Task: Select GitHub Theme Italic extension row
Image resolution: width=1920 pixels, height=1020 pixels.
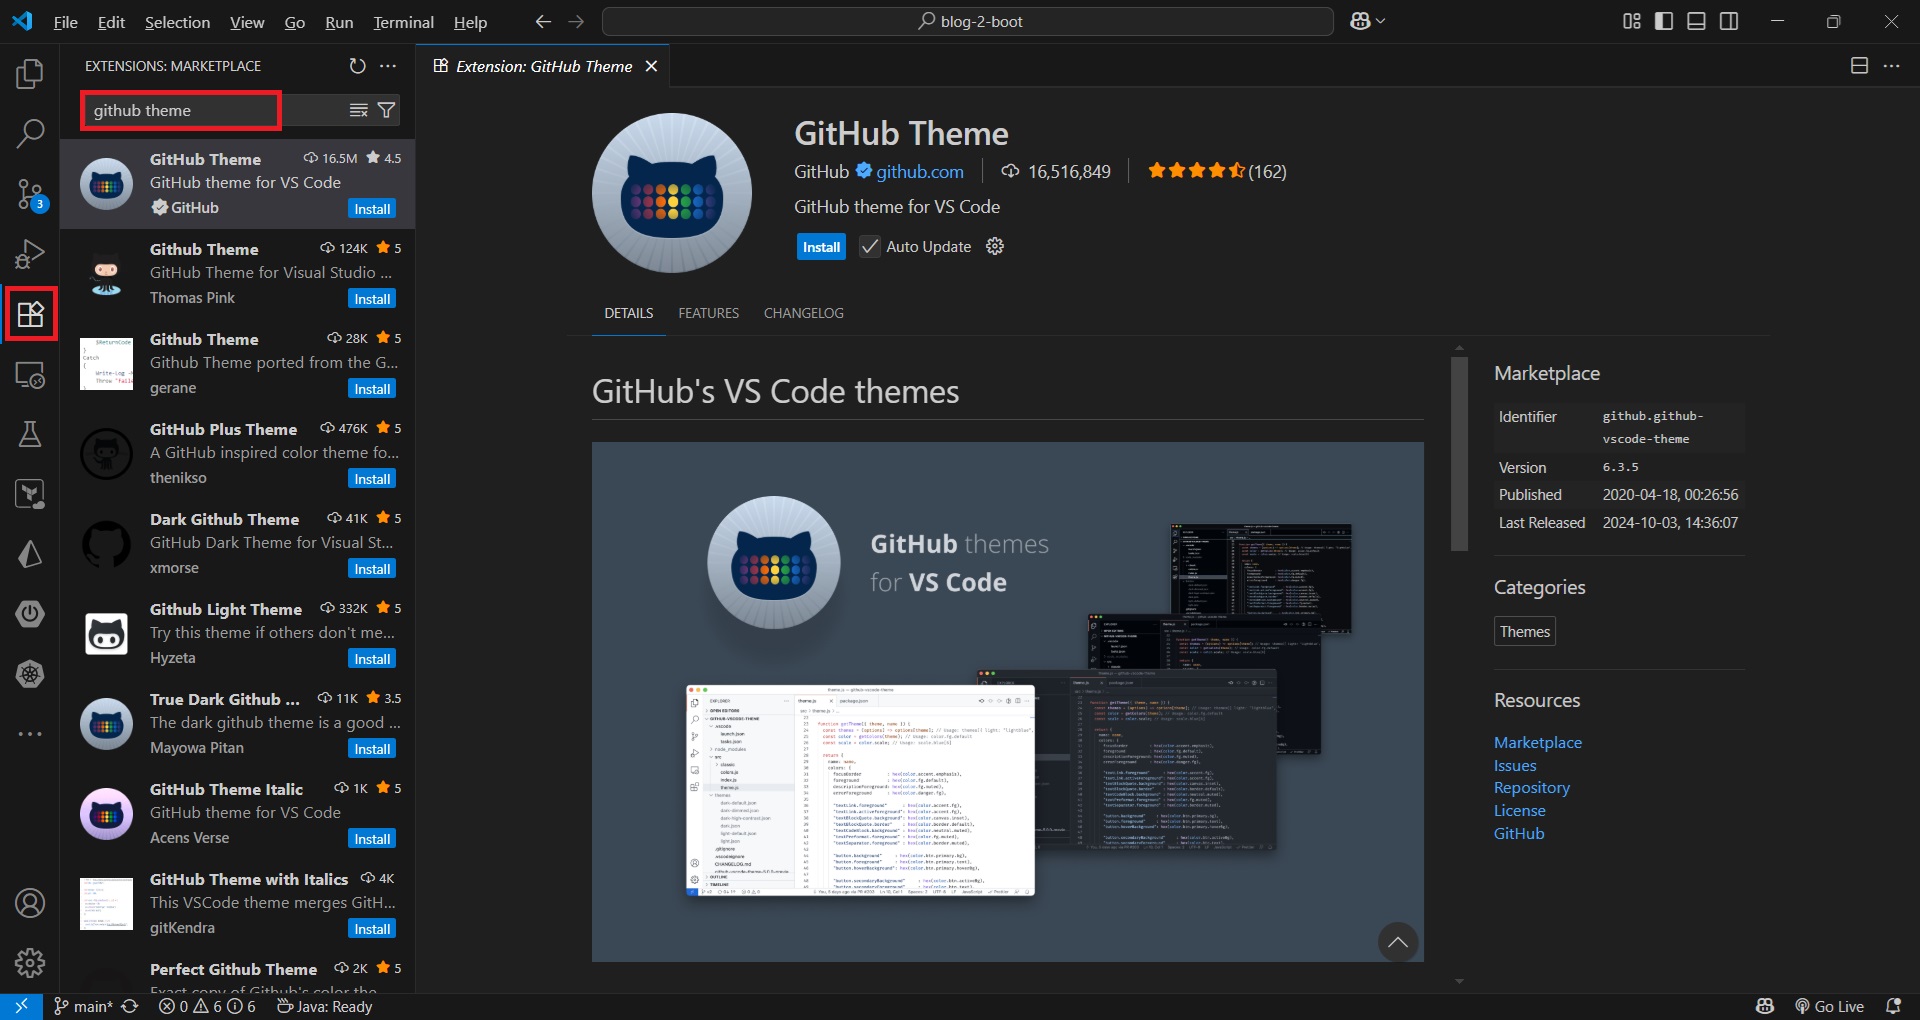Action: (238, 815)
